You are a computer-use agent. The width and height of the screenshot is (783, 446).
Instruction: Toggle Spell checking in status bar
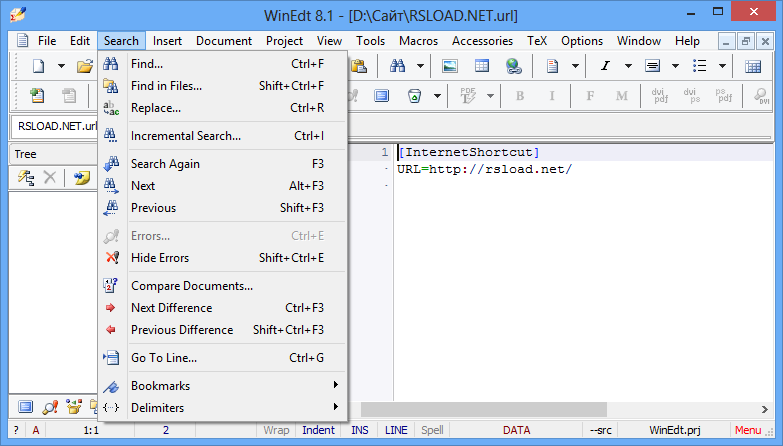click(x=432, y=430)
